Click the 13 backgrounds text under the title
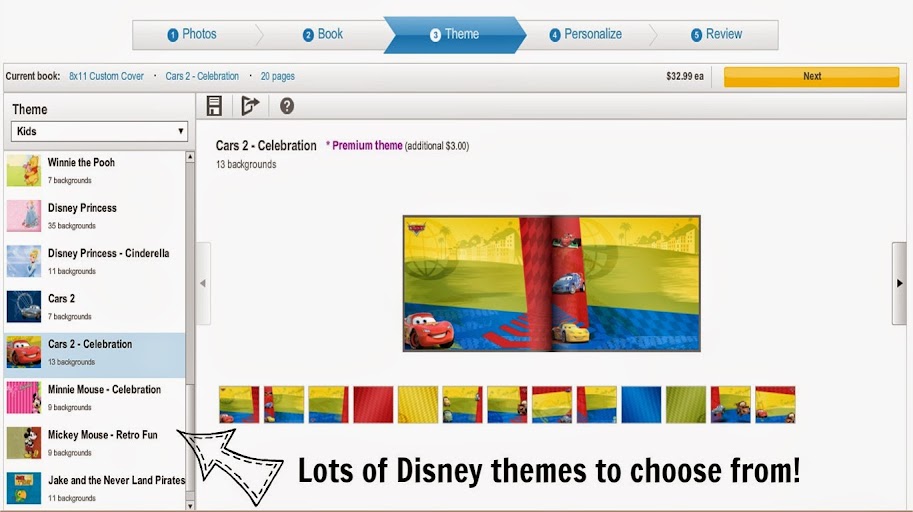 [246, 164]
